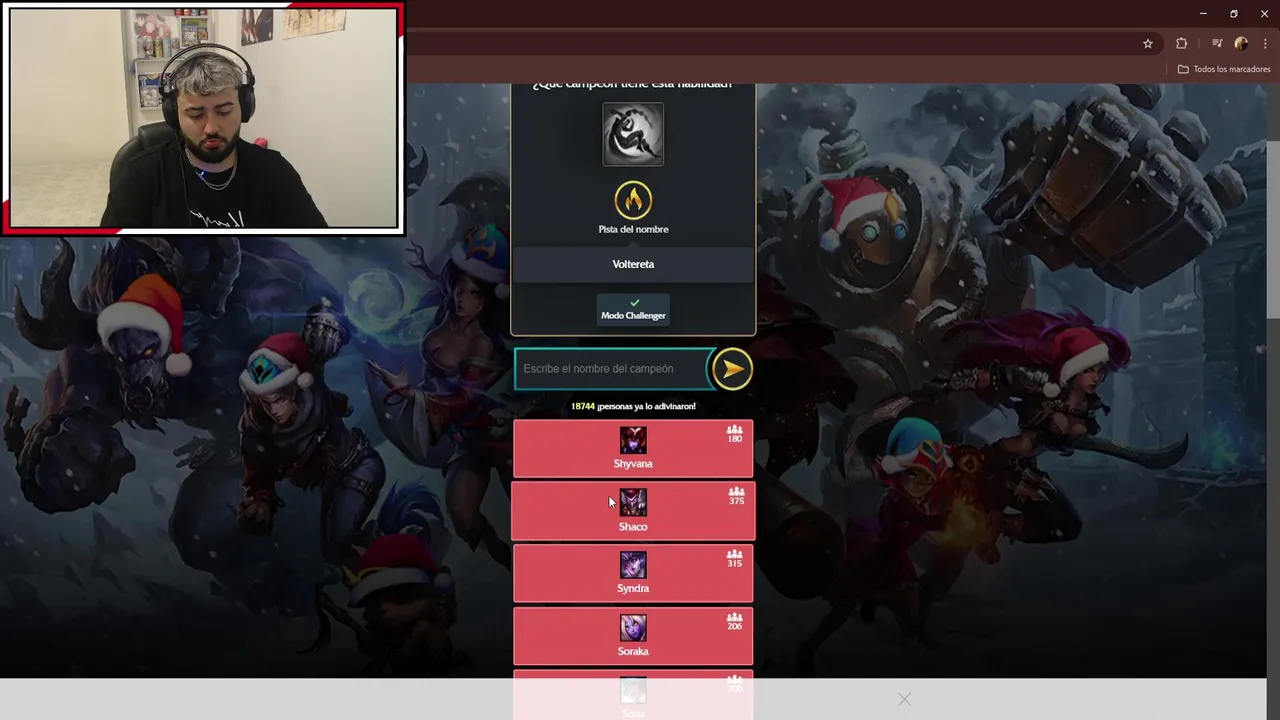
Task: Click the flame Pista del nombre icon
Action: click(633, 201)
